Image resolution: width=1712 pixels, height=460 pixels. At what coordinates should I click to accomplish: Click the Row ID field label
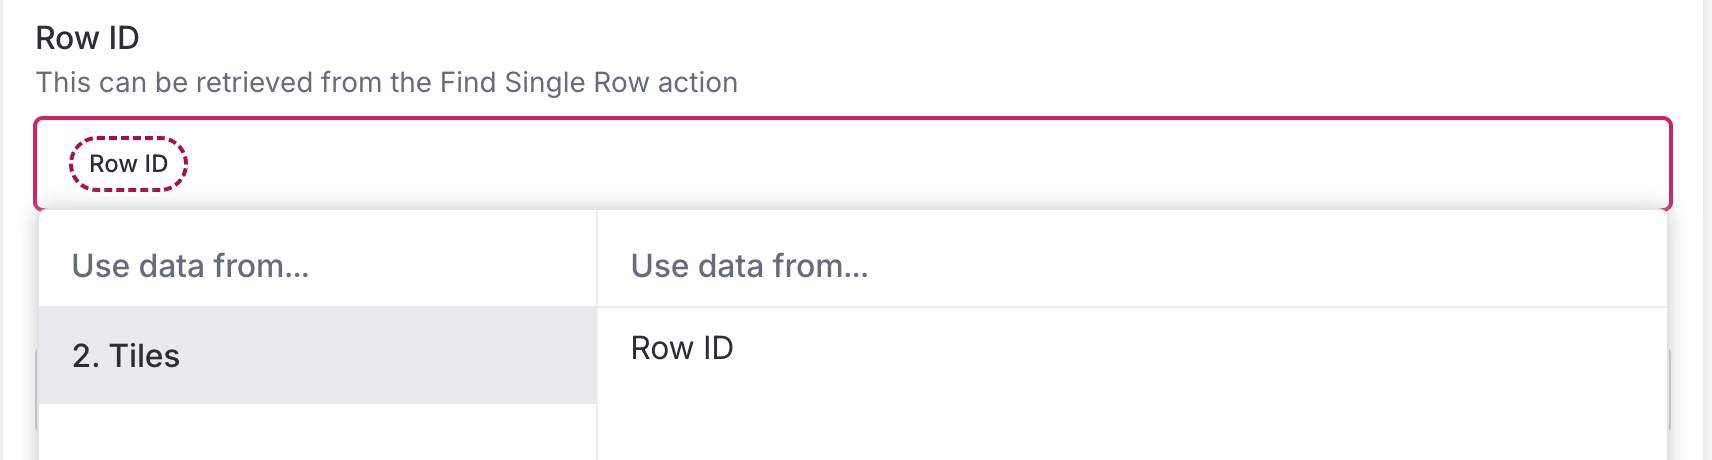click(x=87, y=38)
